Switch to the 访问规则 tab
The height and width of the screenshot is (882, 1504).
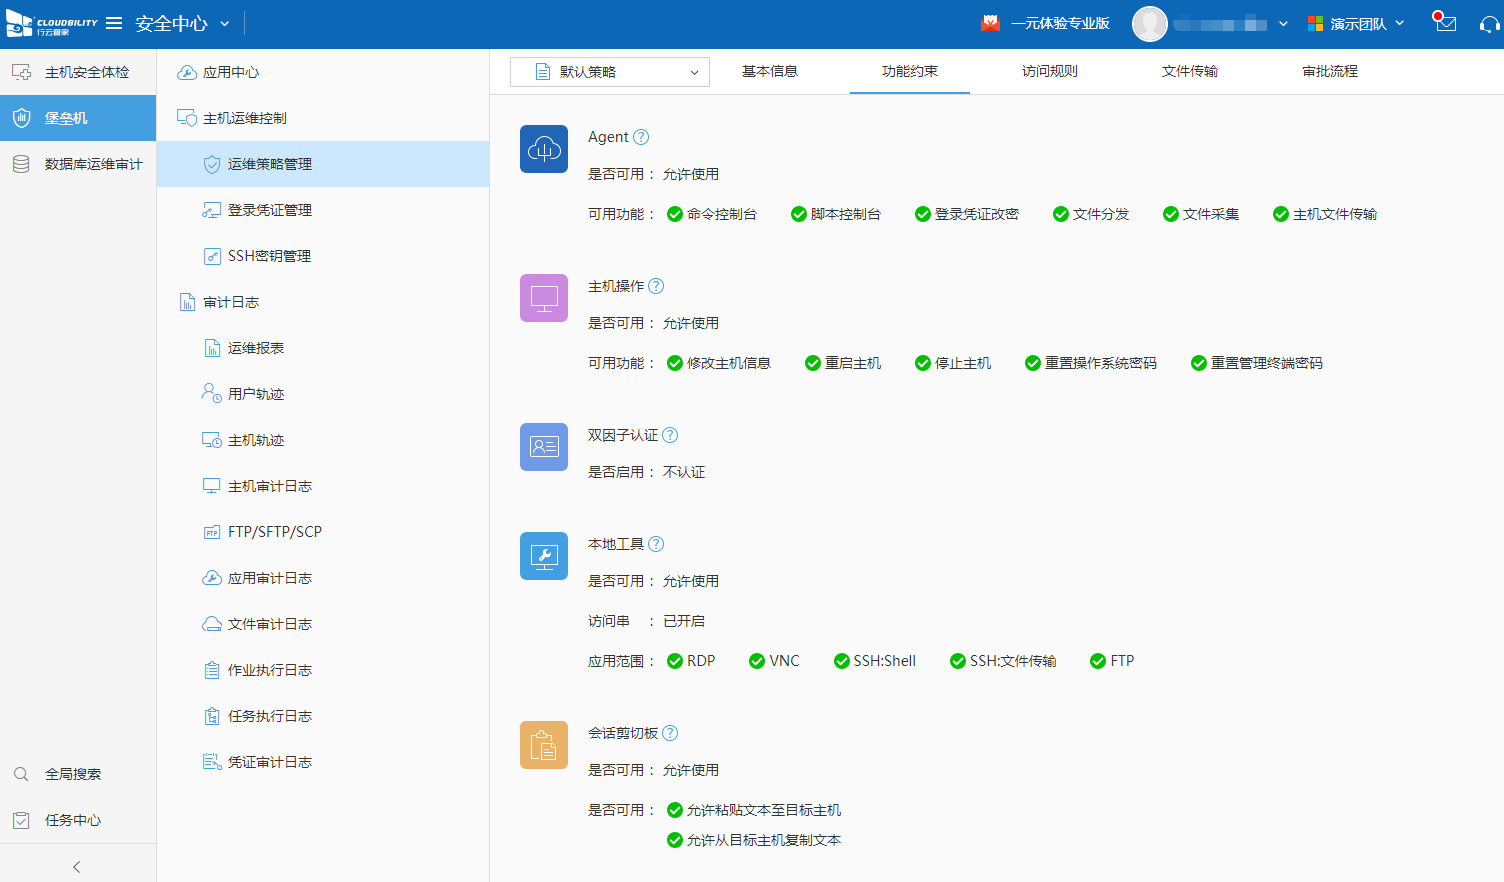(x=1049, y=71)
